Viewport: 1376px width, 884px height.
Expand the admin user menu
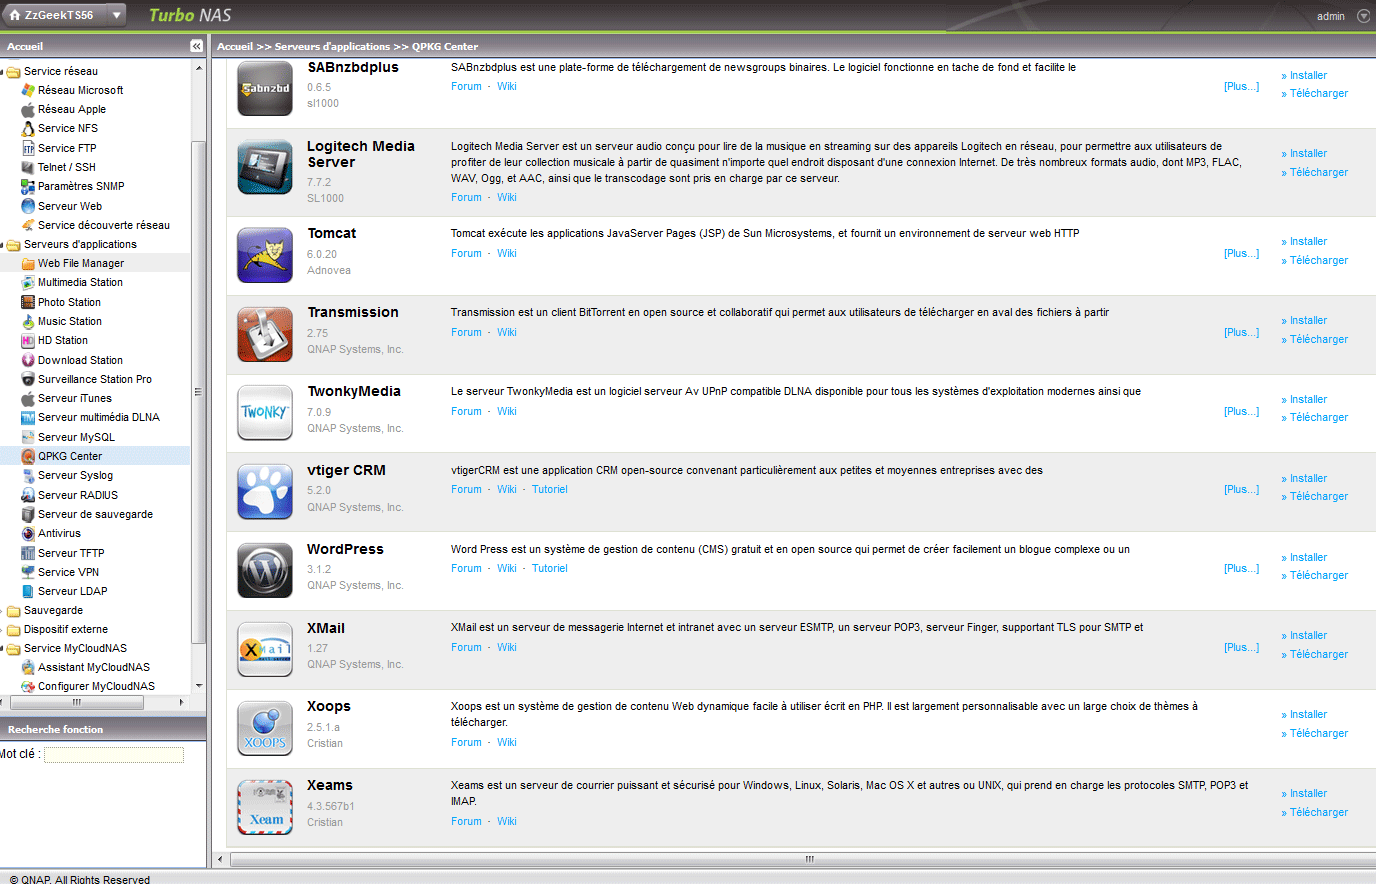click(x=1363, y=16)
